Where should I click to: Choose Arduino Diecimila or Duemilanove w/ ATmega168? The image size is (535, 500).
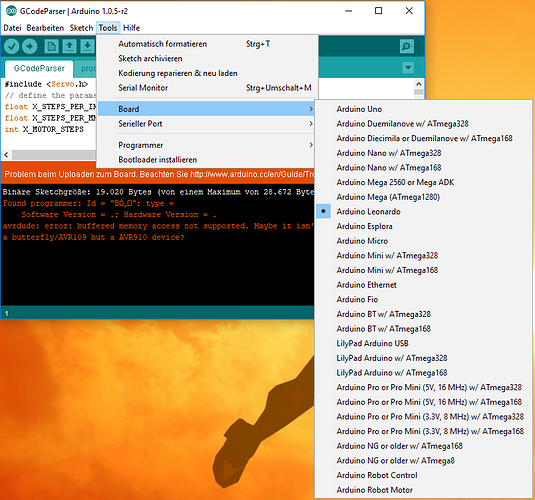[x=424, y=139]
